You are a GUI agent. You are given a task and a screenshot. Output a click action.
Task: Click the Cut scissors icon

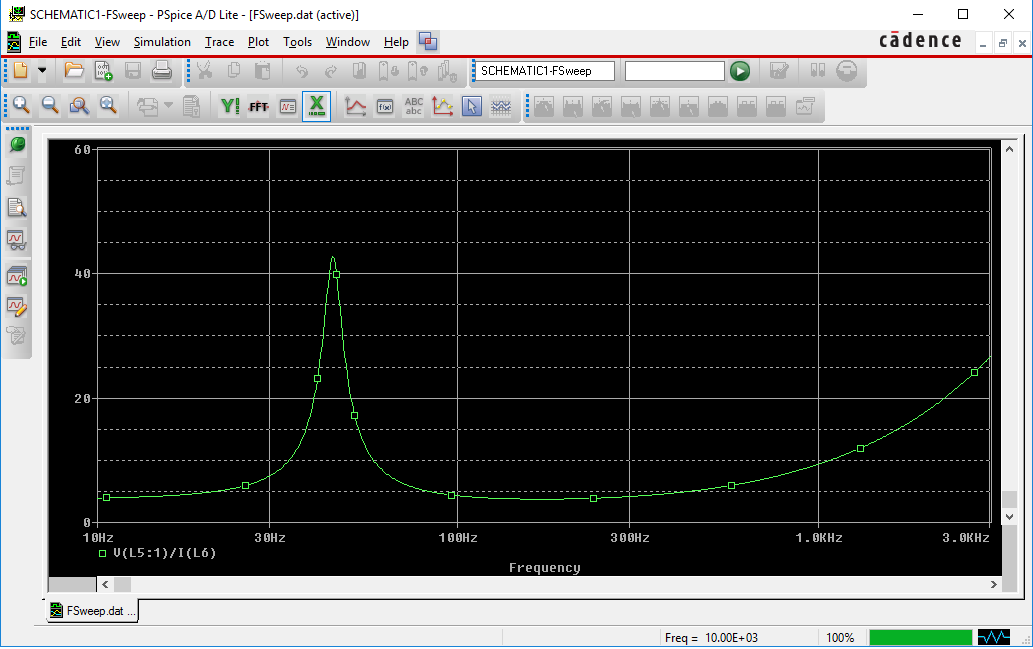click(x=204, y=71)
